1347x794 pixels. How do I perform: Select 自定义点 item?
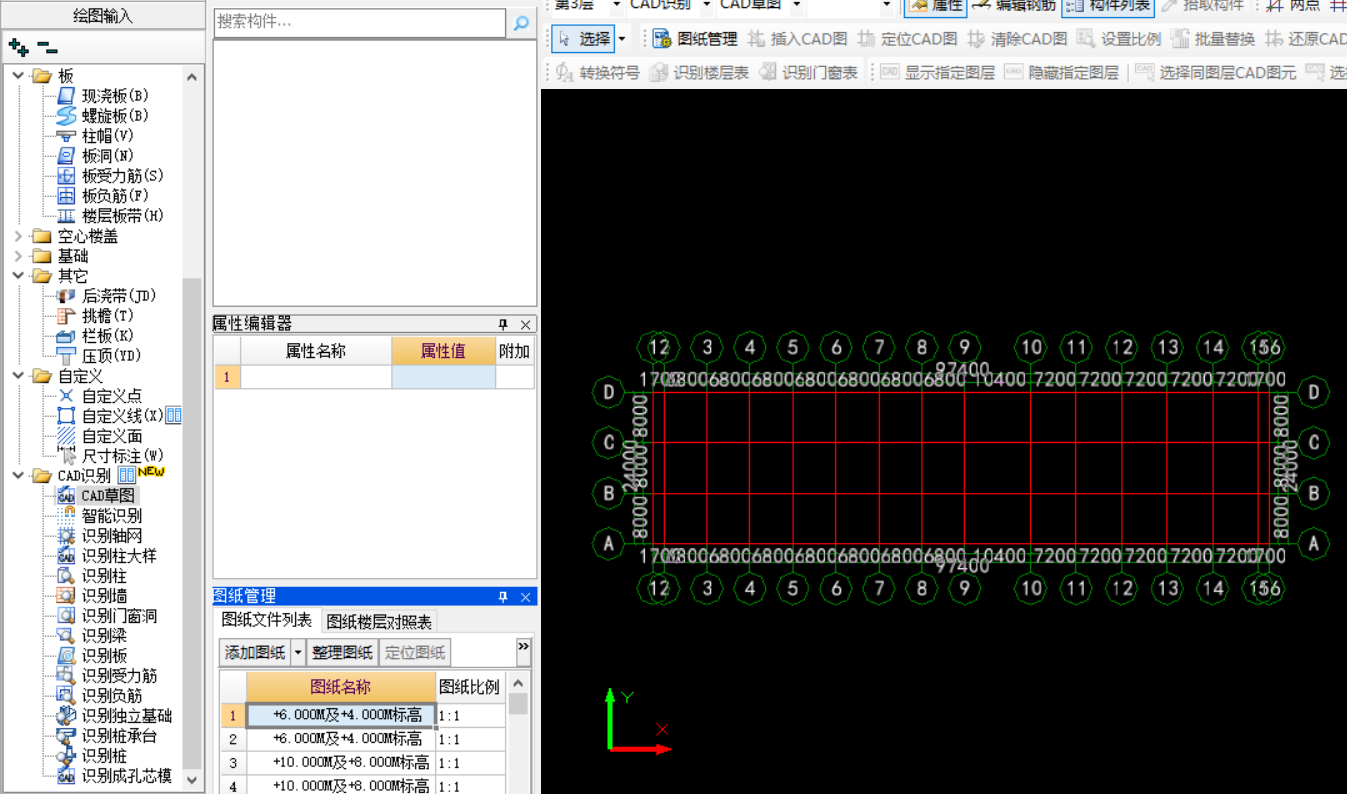(x=112, y=396)
